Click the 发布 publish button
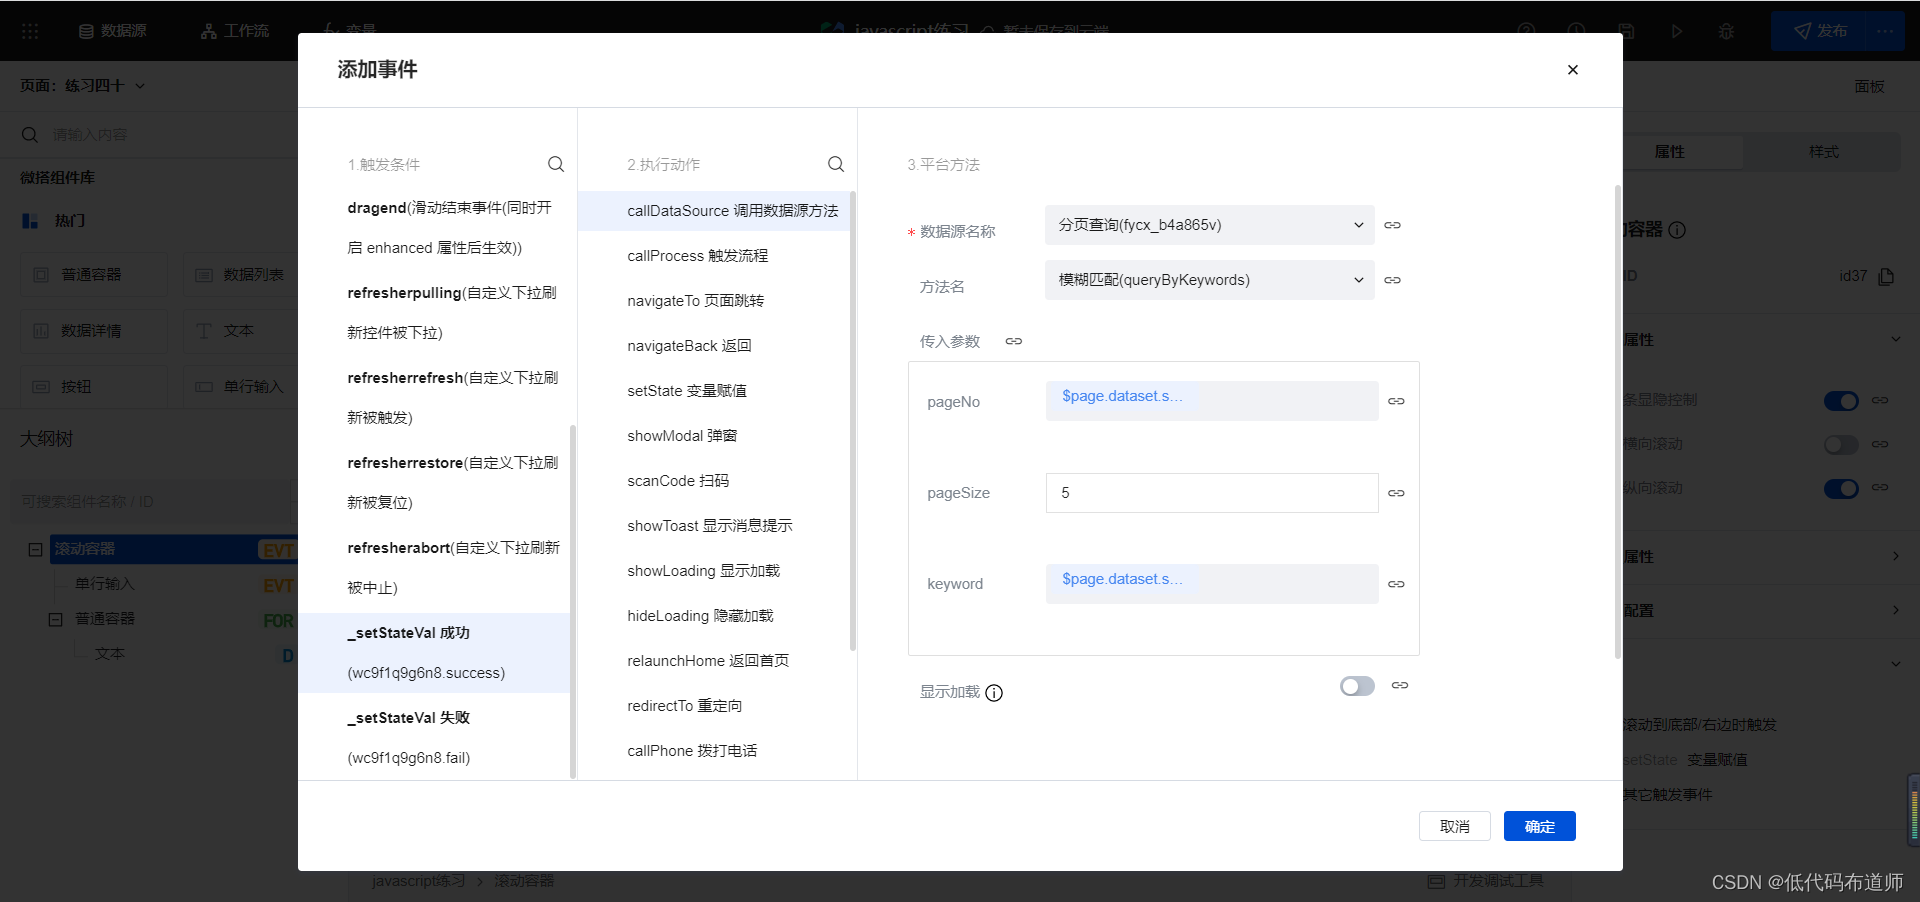This screenshot has height=902, width=1920. (x=1820, y=31)
